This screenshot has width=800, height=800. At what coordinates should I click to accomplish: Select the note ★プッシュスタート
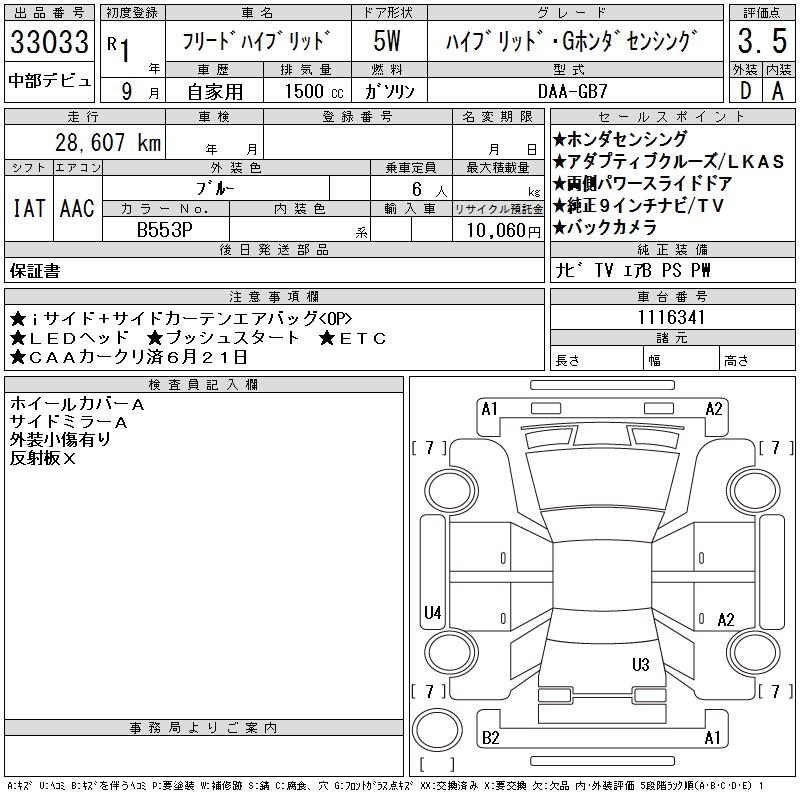(x=222, y=338)
